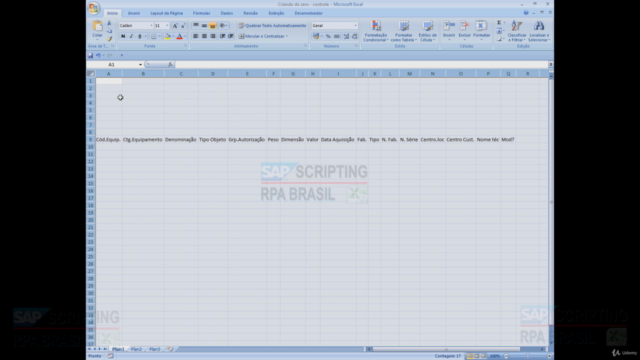Align text to middle of cell

pyautogui.click(x=204, y=26)
